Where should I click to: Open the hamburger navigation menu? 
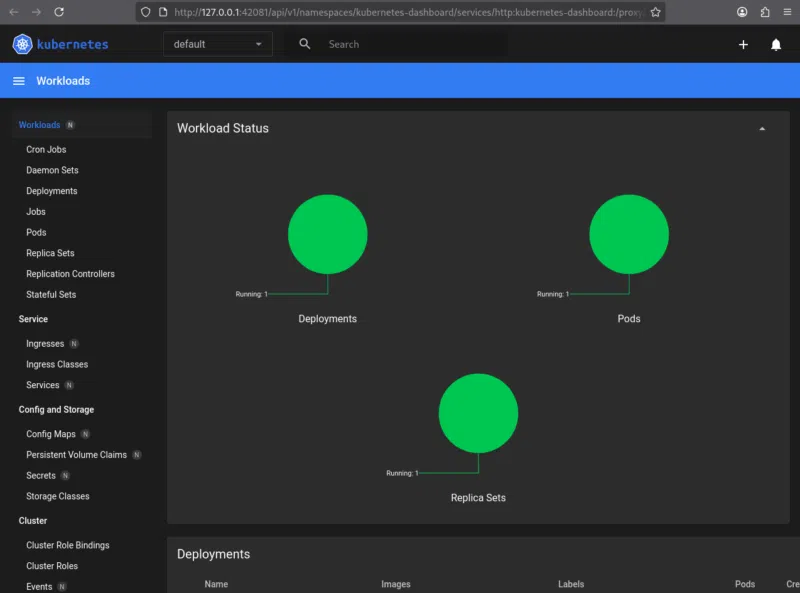coord(19,81)
